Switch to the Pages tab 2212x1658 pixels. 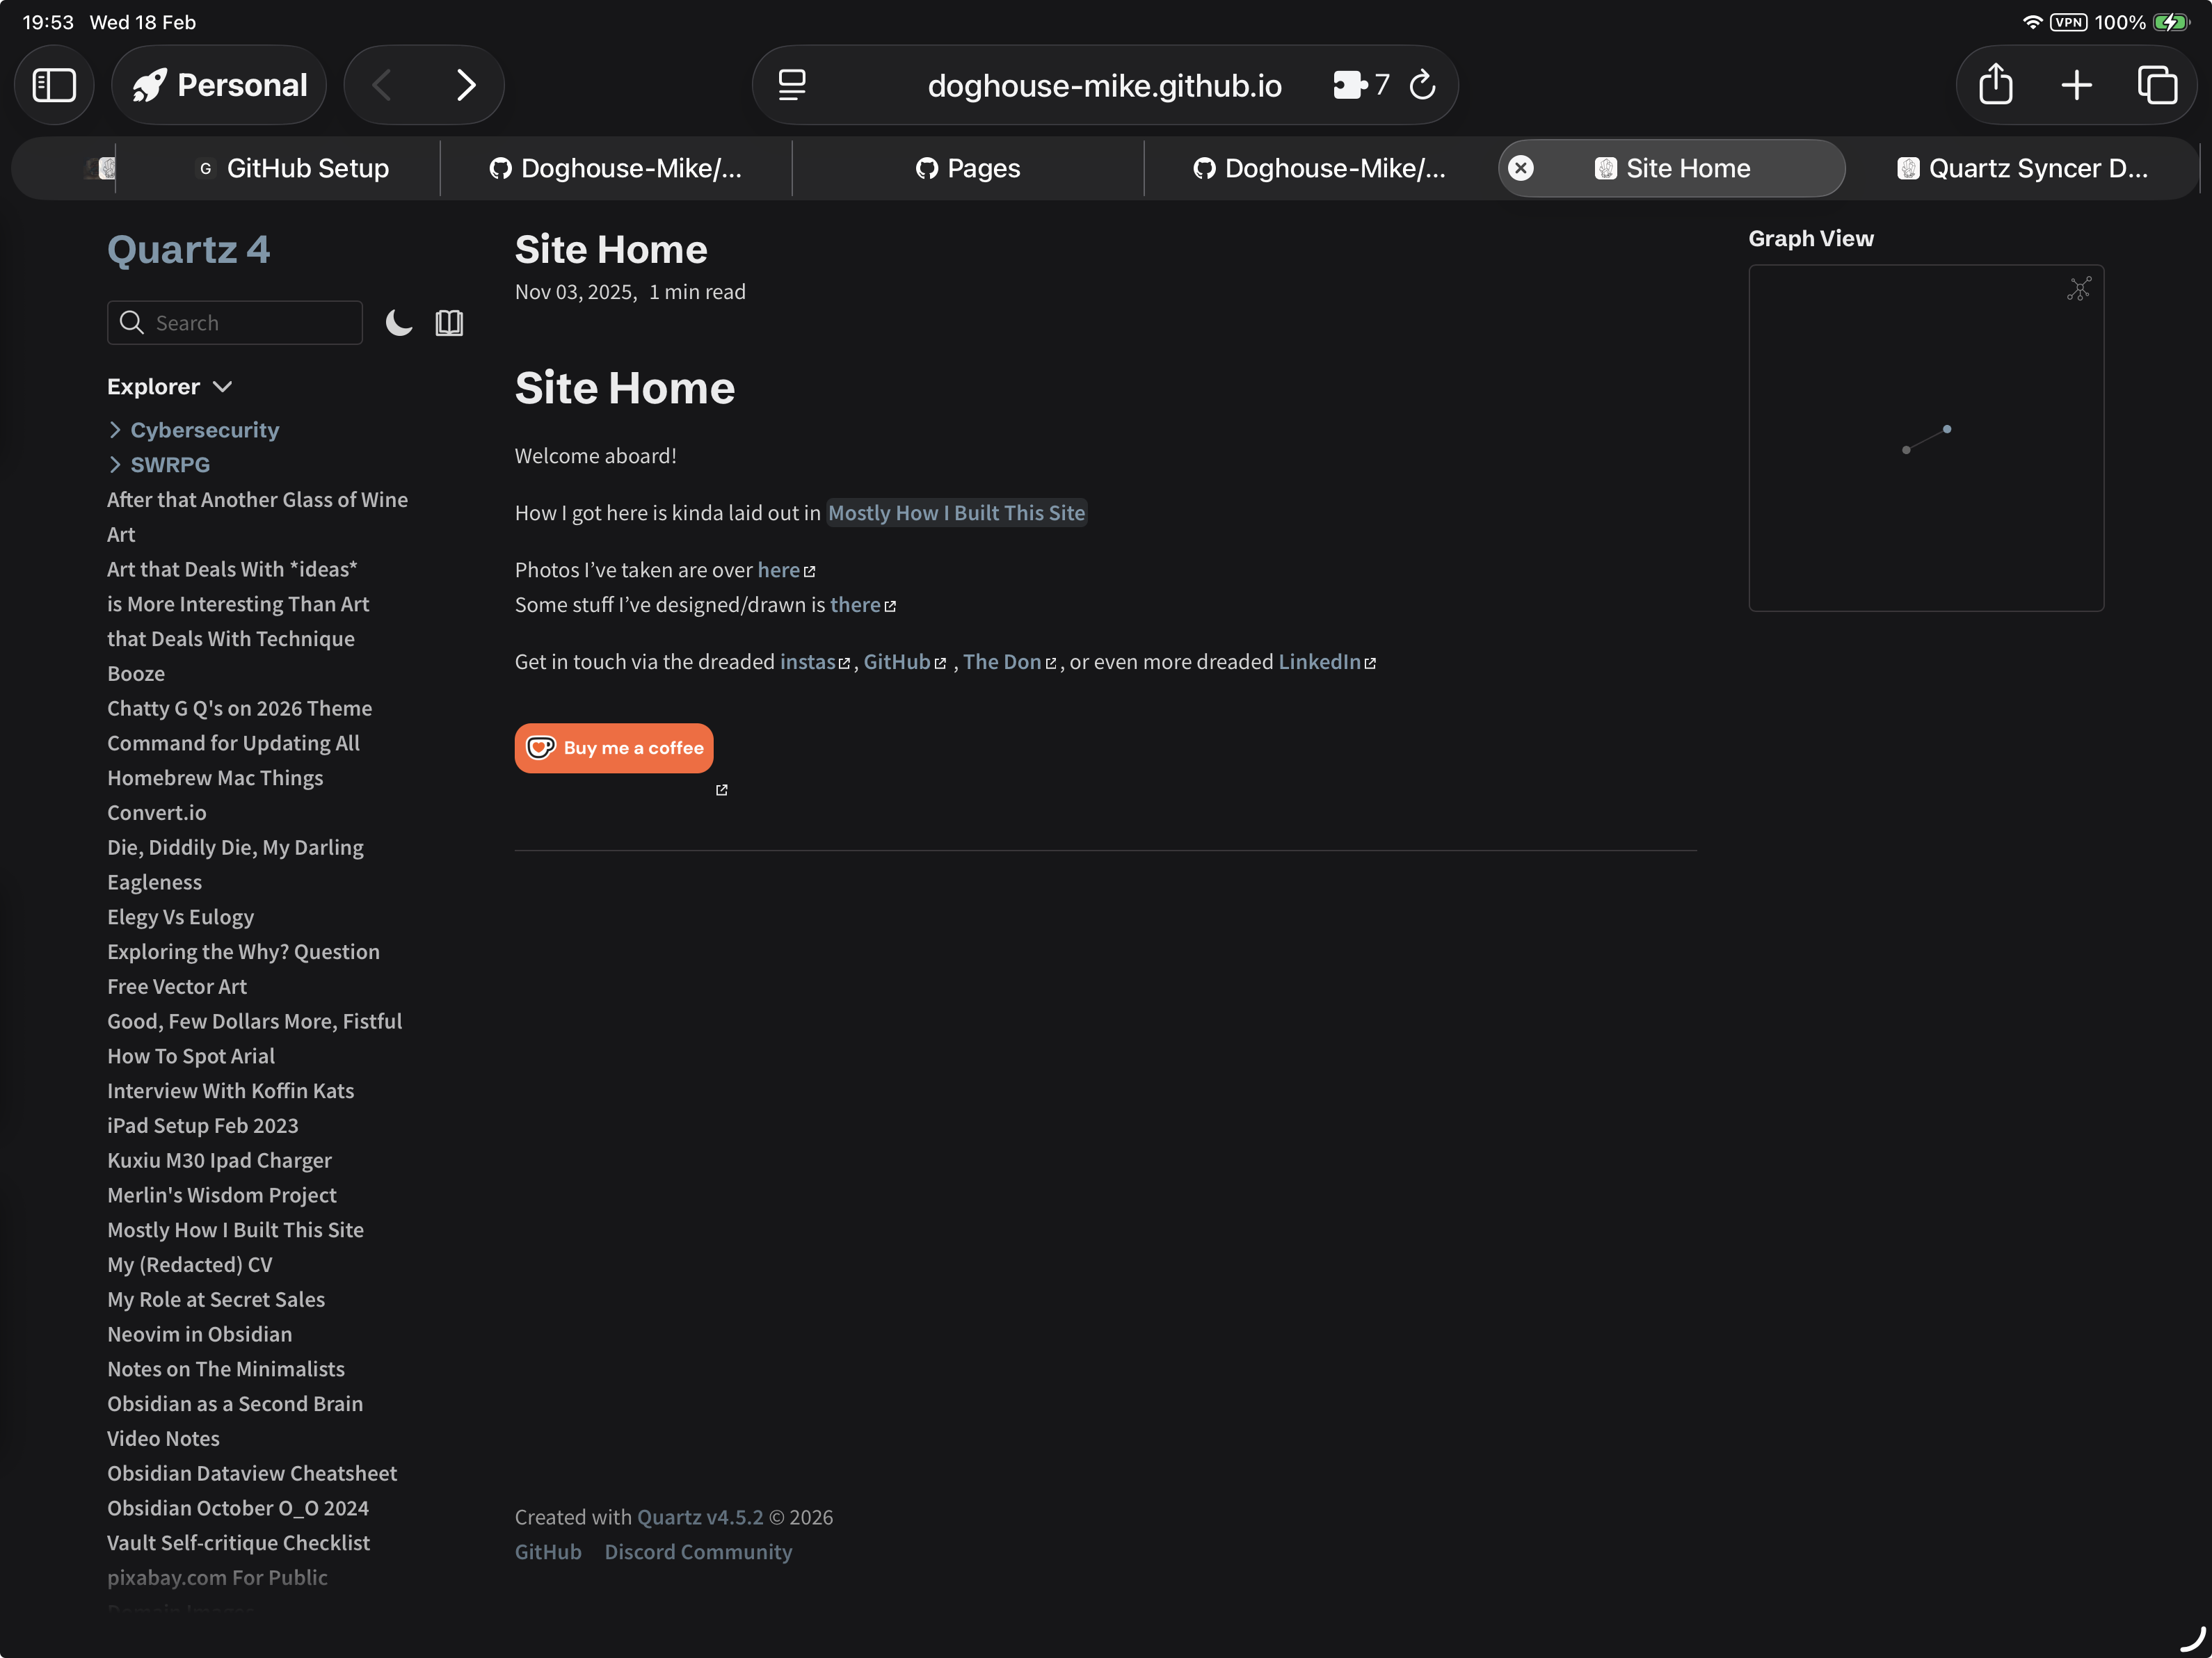[x=968, y=168]
